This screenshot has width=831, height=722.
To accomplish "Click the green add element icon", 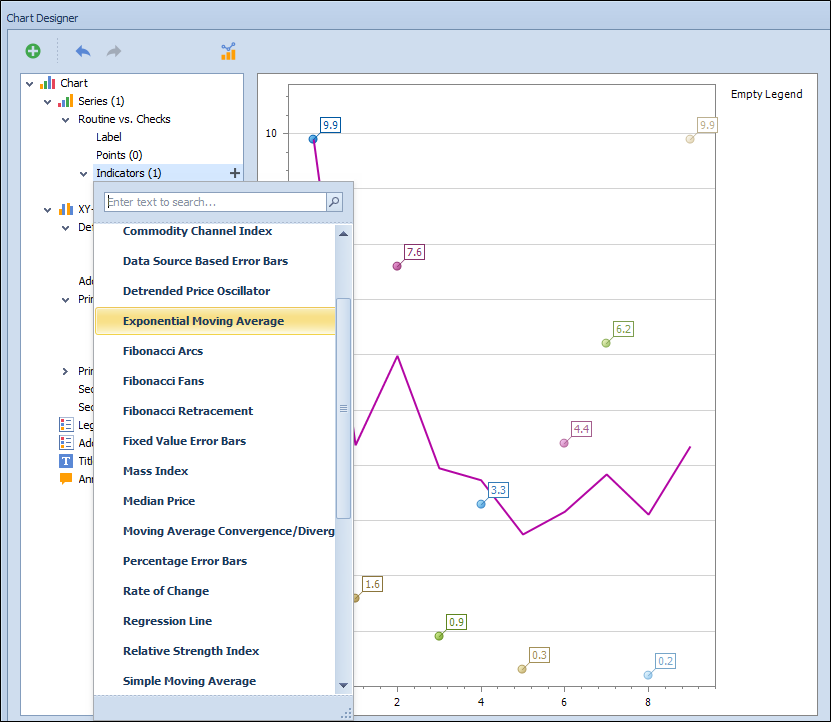I will pos(33,51).
